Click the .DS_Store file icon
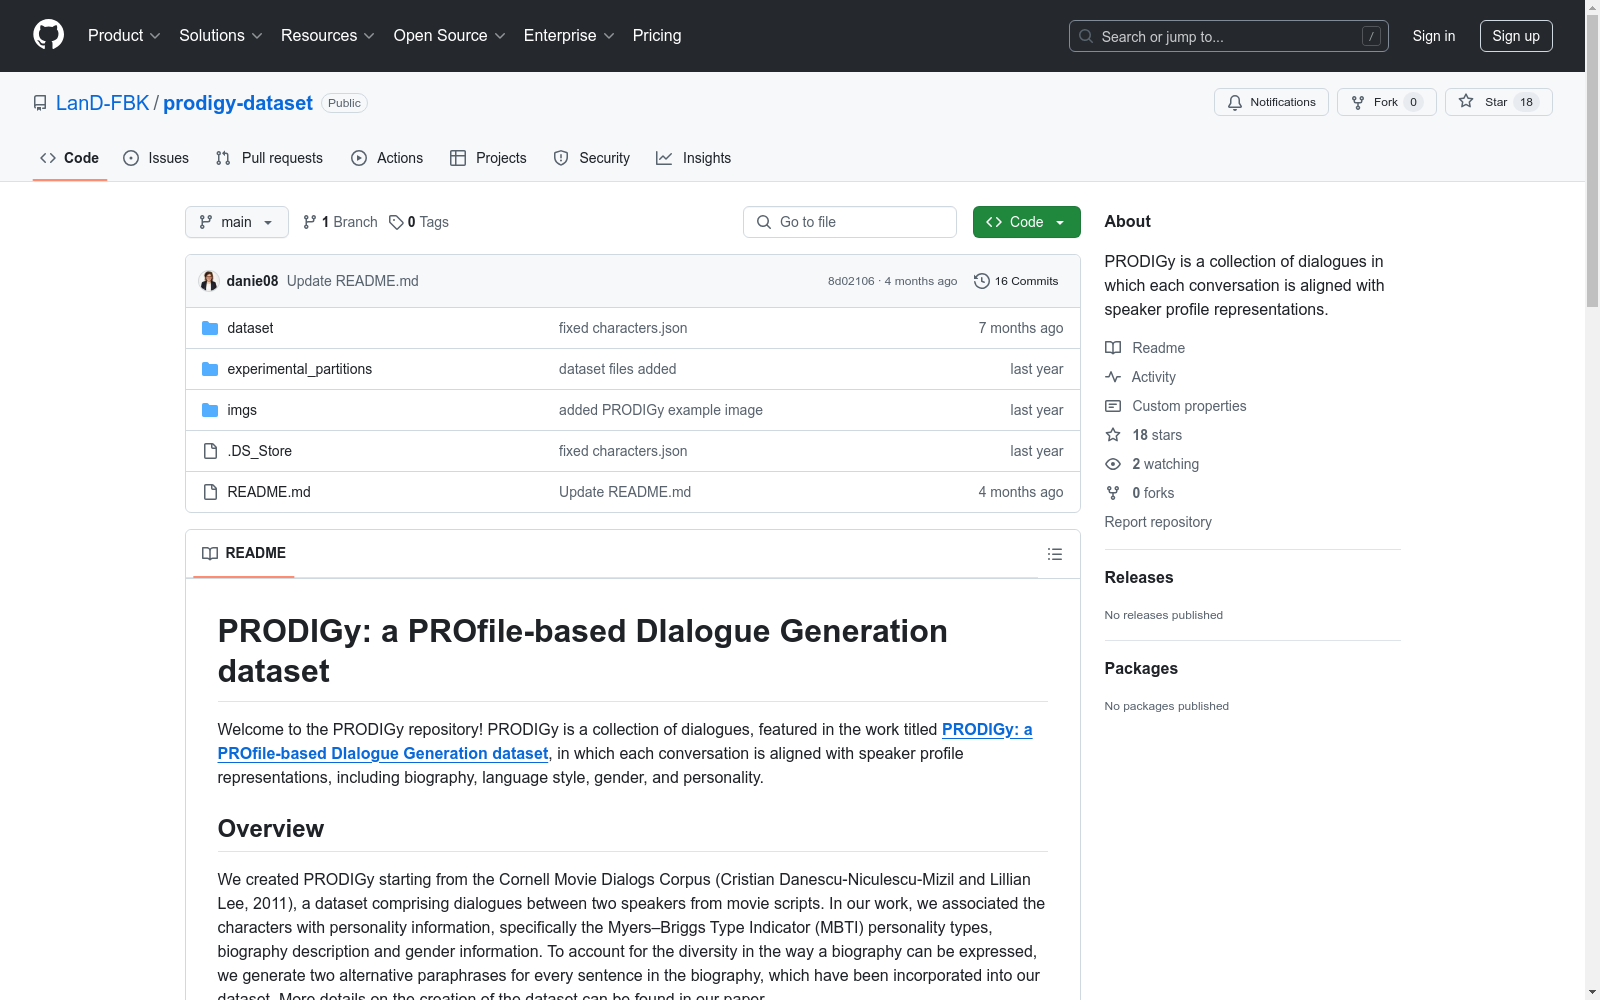 pyautogui.click(x=210, y=451)
